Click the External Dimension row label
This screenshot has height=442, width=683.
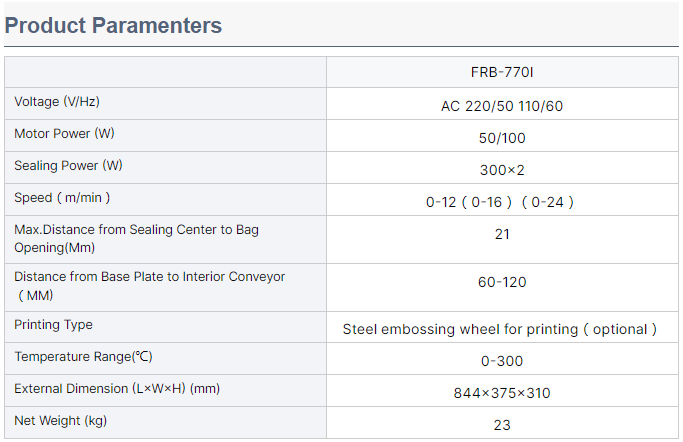tap(116, 389)
